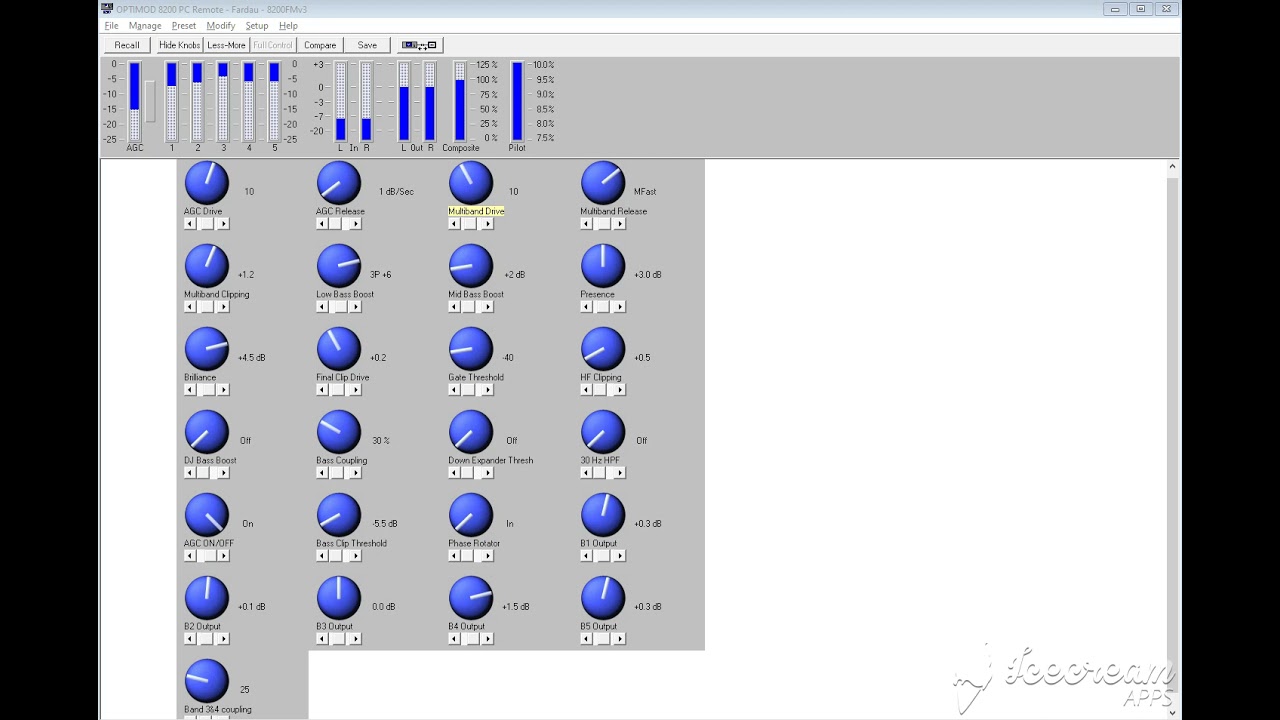This screenshot has height=720, width=1280.
Task: Click the B5 Output knob
Action: 603,598
